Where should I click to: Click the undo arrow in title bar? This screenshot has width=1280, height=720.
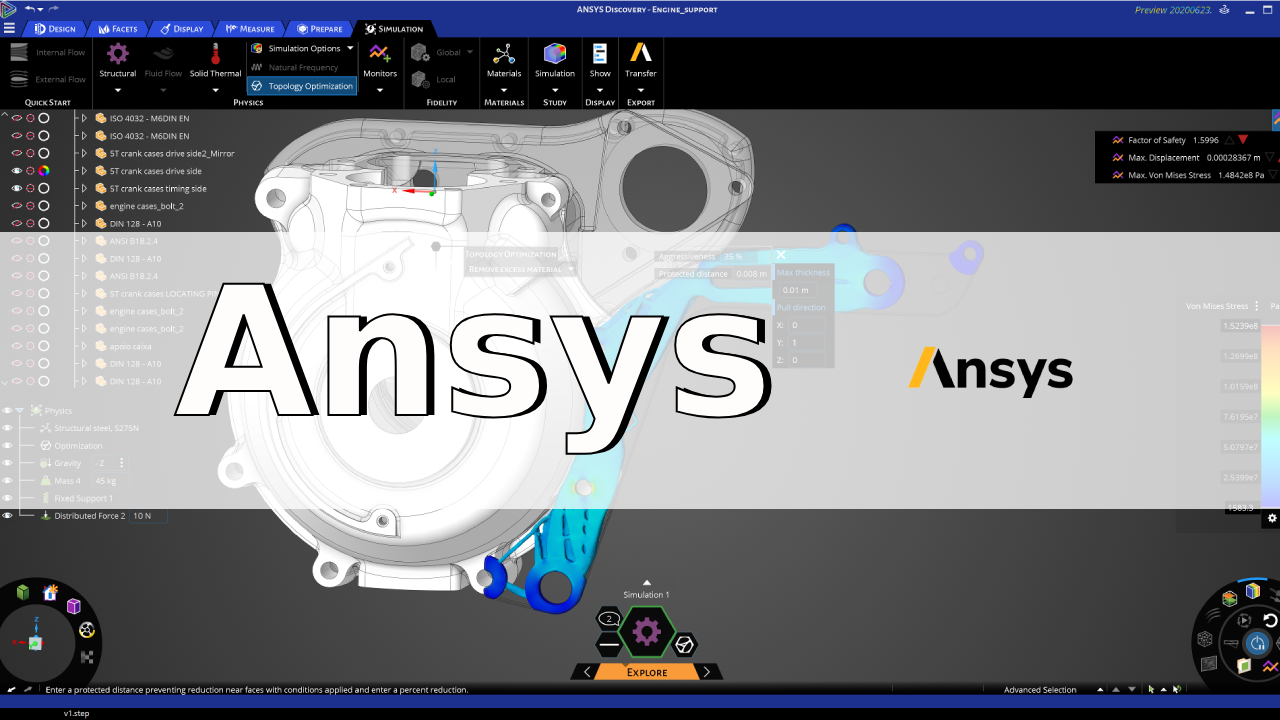pyautogui.click(x=29, y=8)
